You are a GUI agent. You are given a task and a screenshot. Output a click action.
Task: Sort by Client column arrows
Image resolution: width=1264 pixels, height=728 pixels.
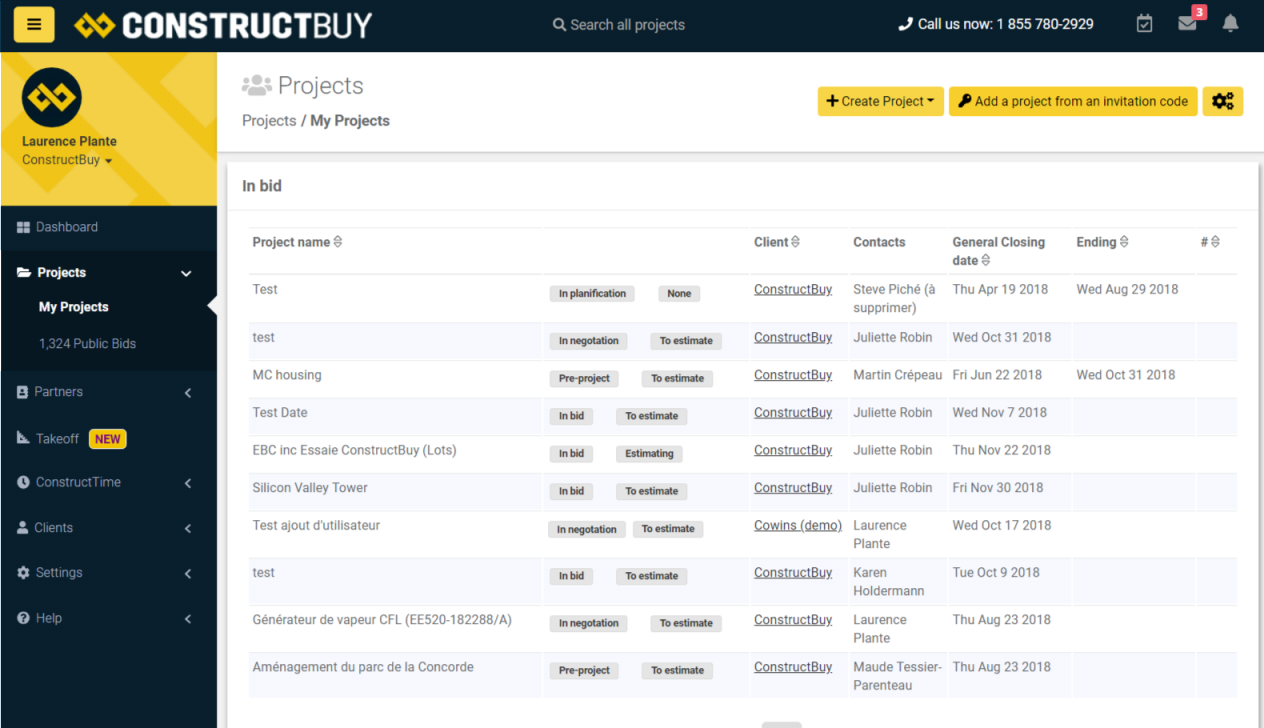795,242
